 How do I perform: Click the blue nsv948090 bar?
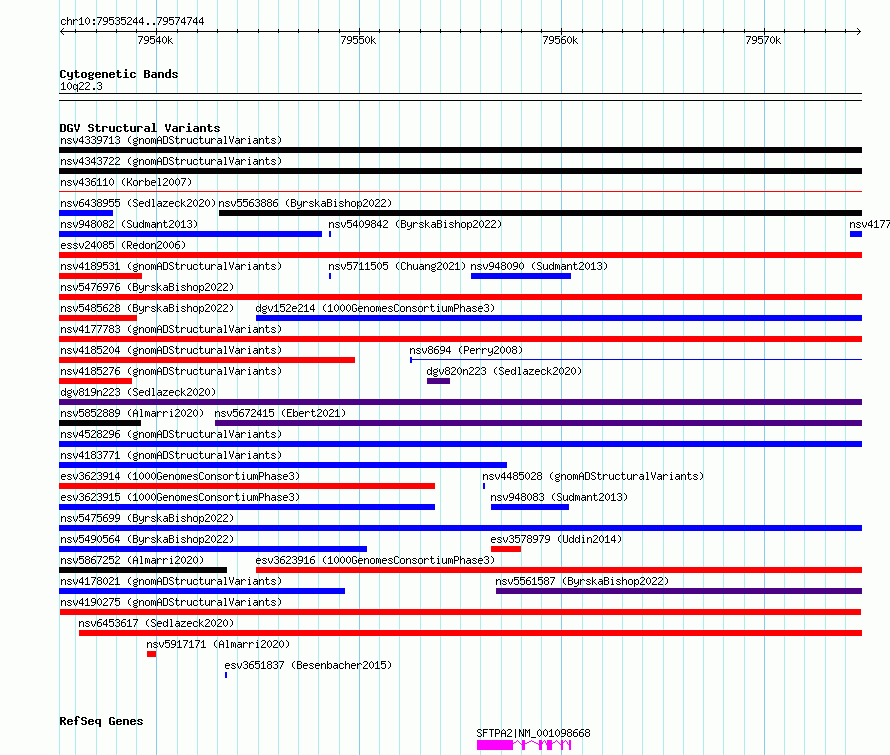[520, 276]
